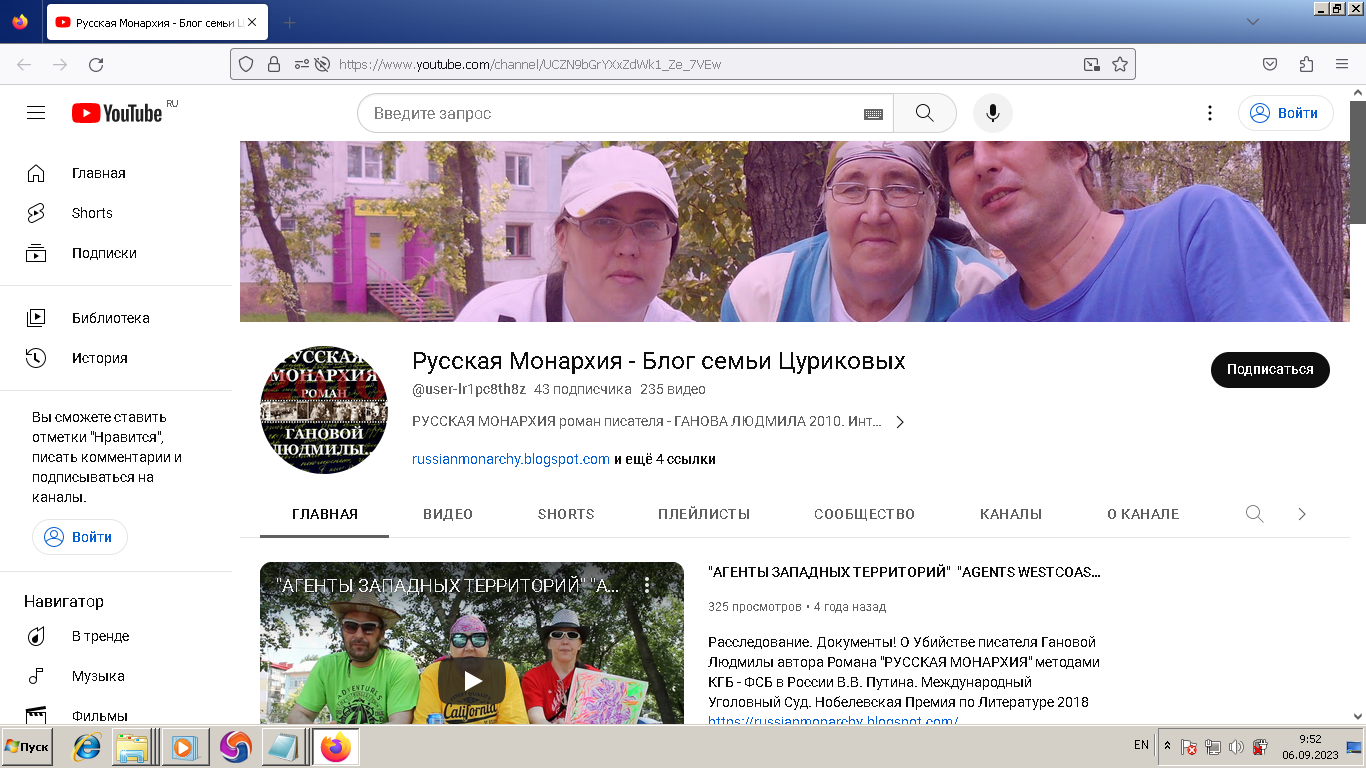Open the channel search magnifier in the tabs row

pos(1253,513)
